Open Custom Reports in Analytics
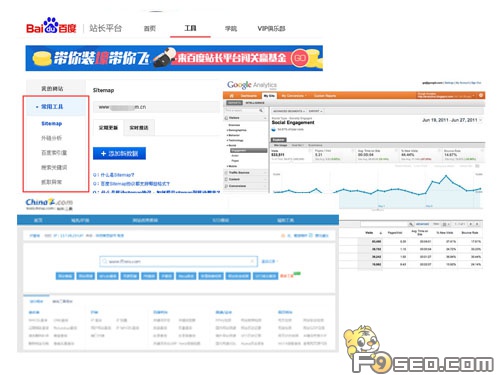 click(x=325, y=96)
